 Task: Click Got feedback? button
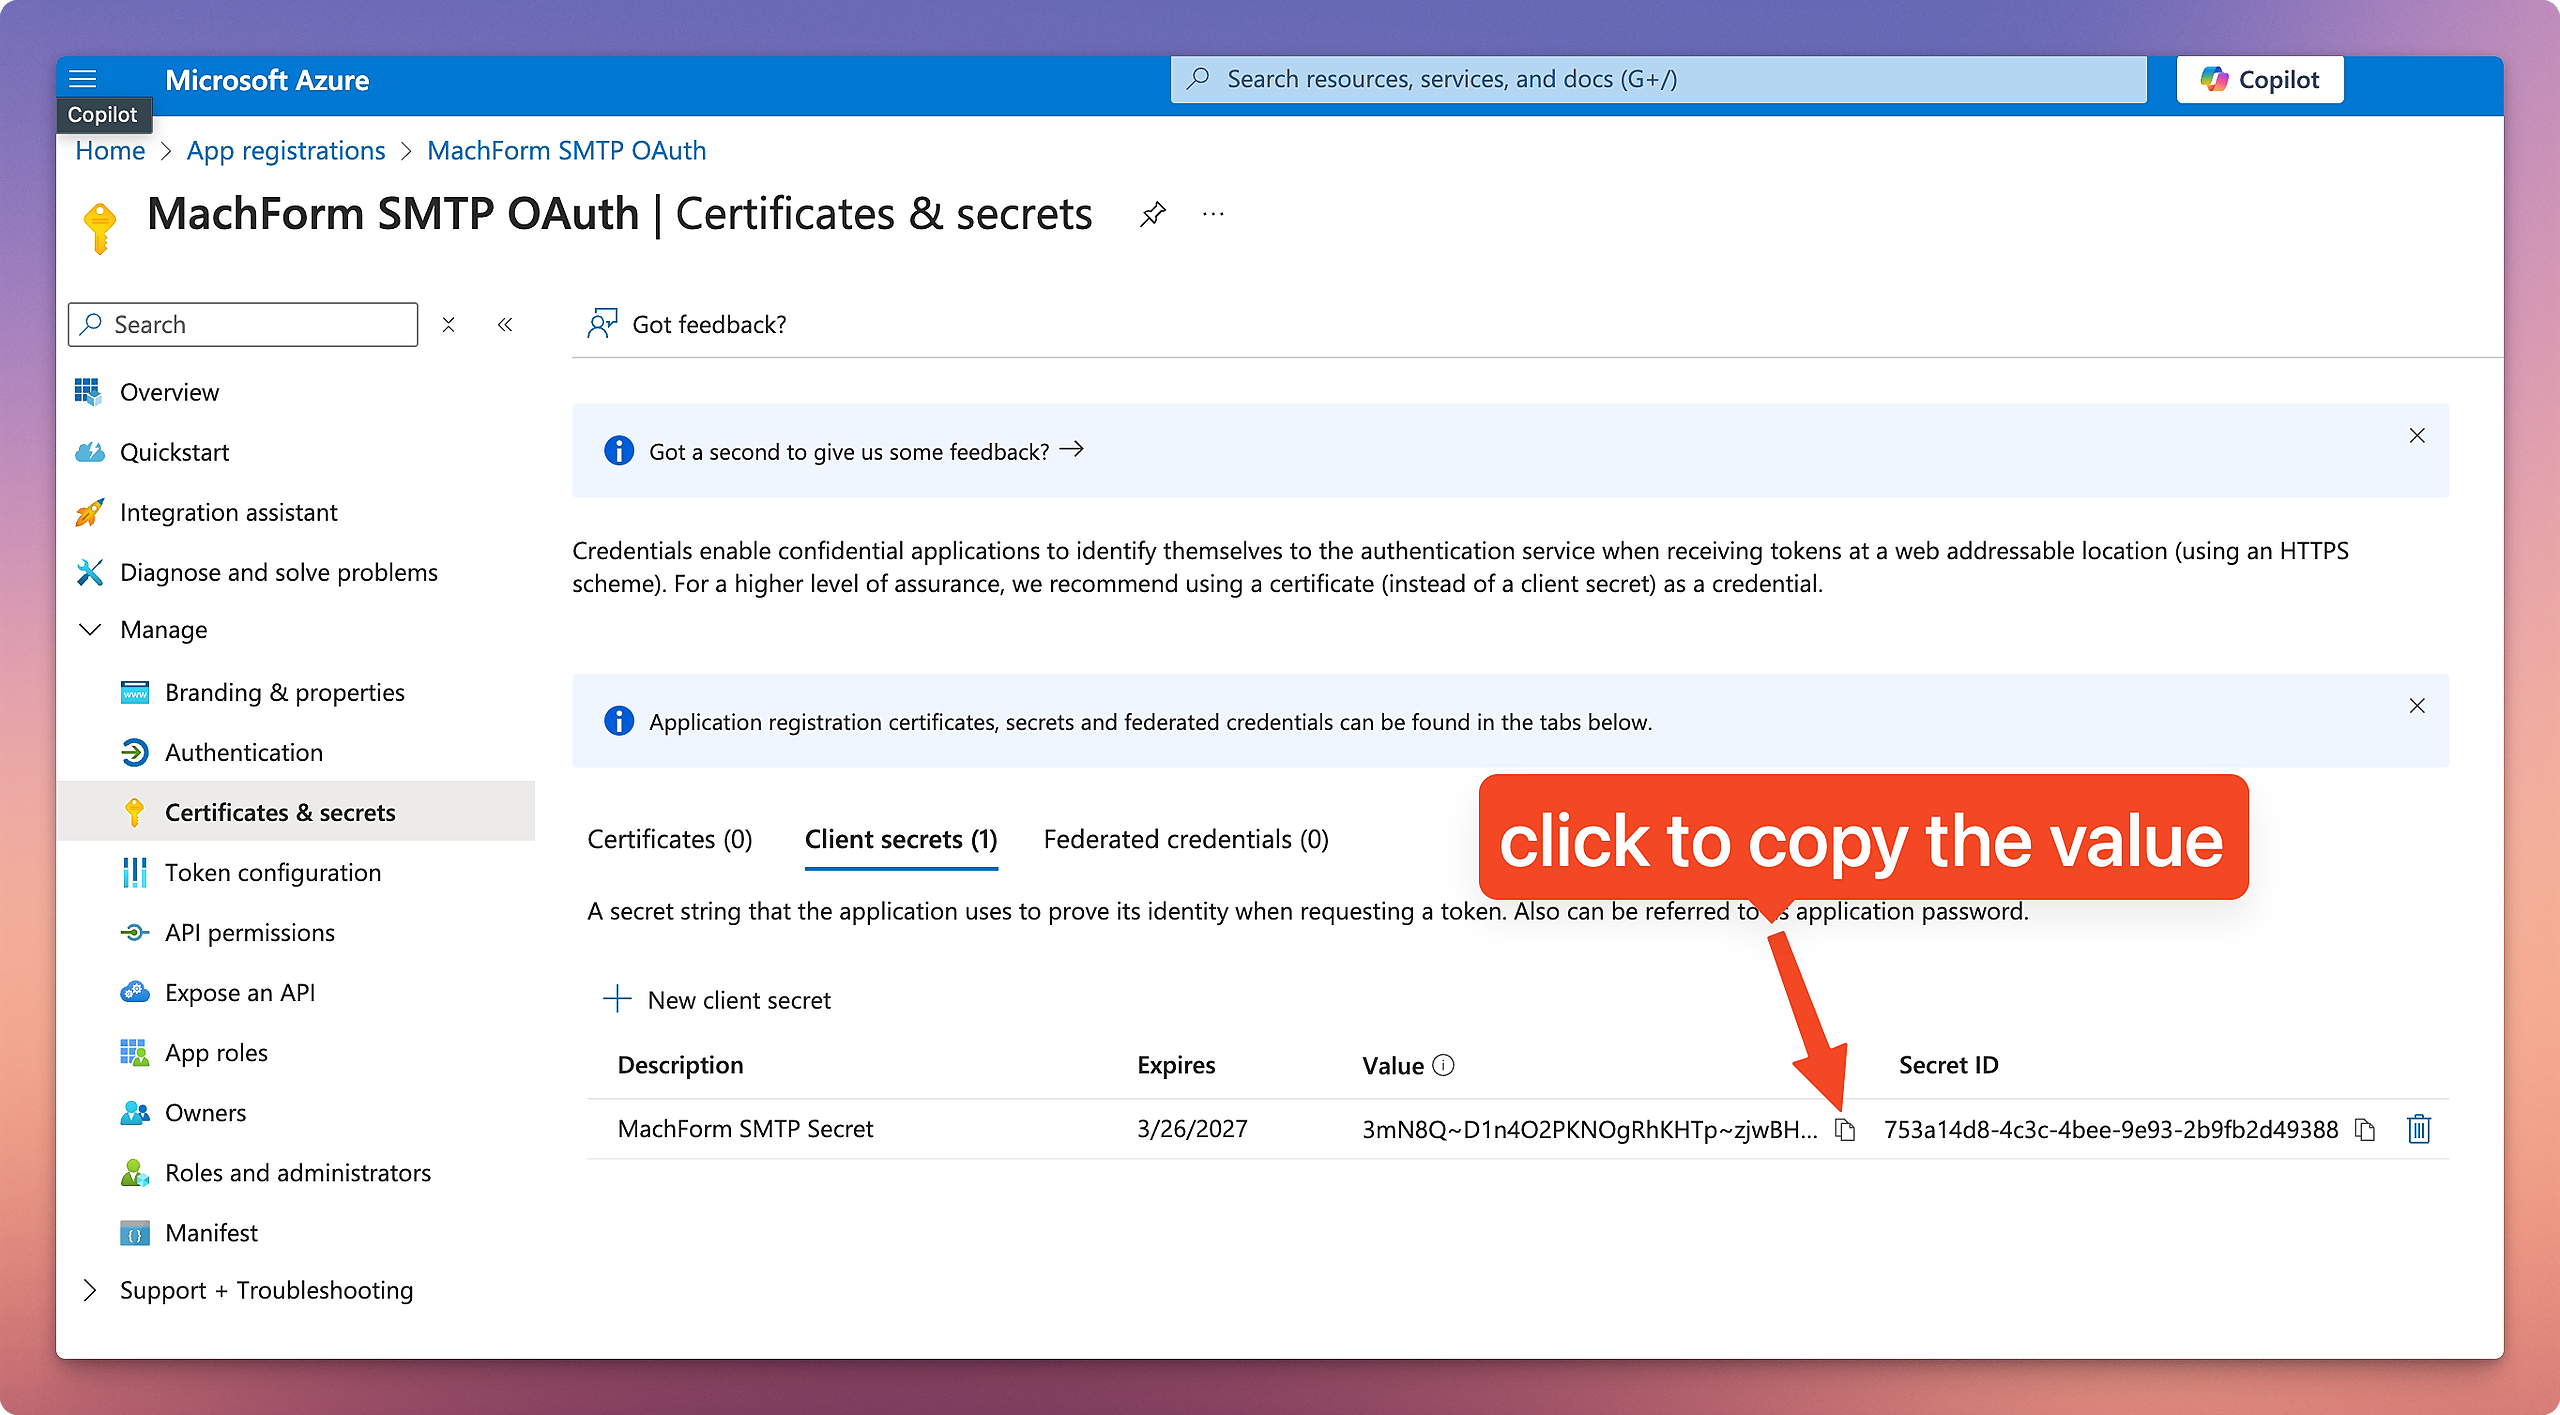[x=687, y=324]
